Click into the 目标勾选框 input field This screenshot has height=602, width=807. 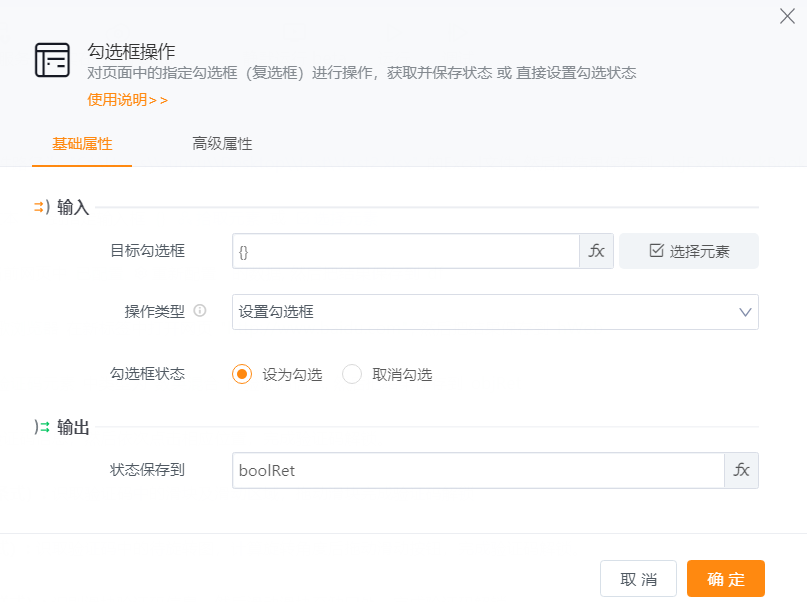click(x=405, y=251)
